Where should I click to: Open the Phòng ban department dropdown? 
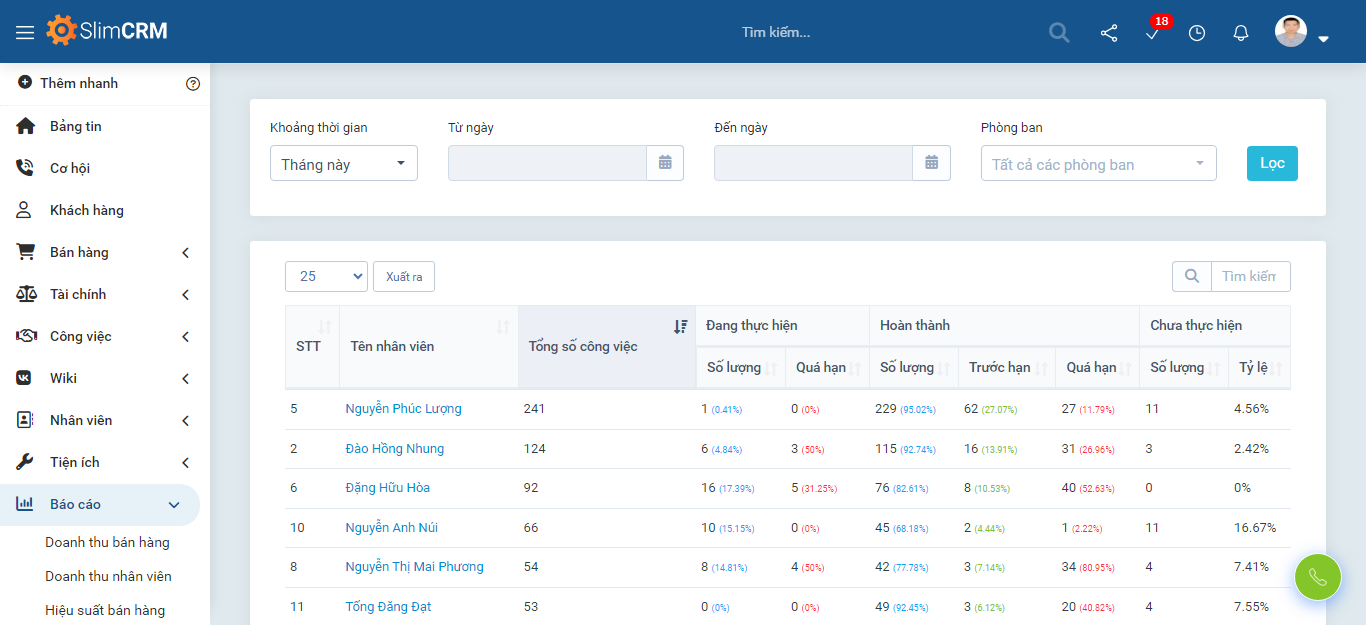tap(1098, 164)
